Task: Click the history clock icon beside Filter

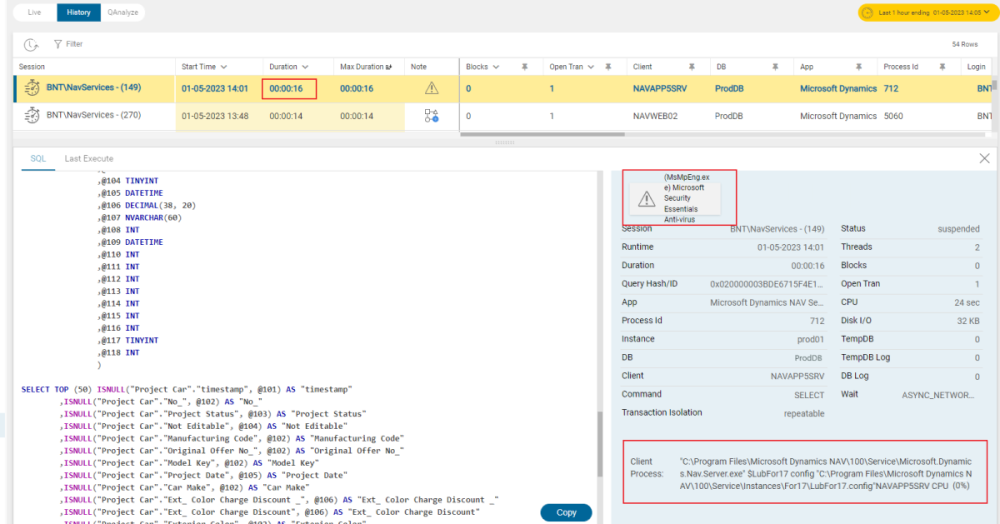Action: [x=31, y=45]
